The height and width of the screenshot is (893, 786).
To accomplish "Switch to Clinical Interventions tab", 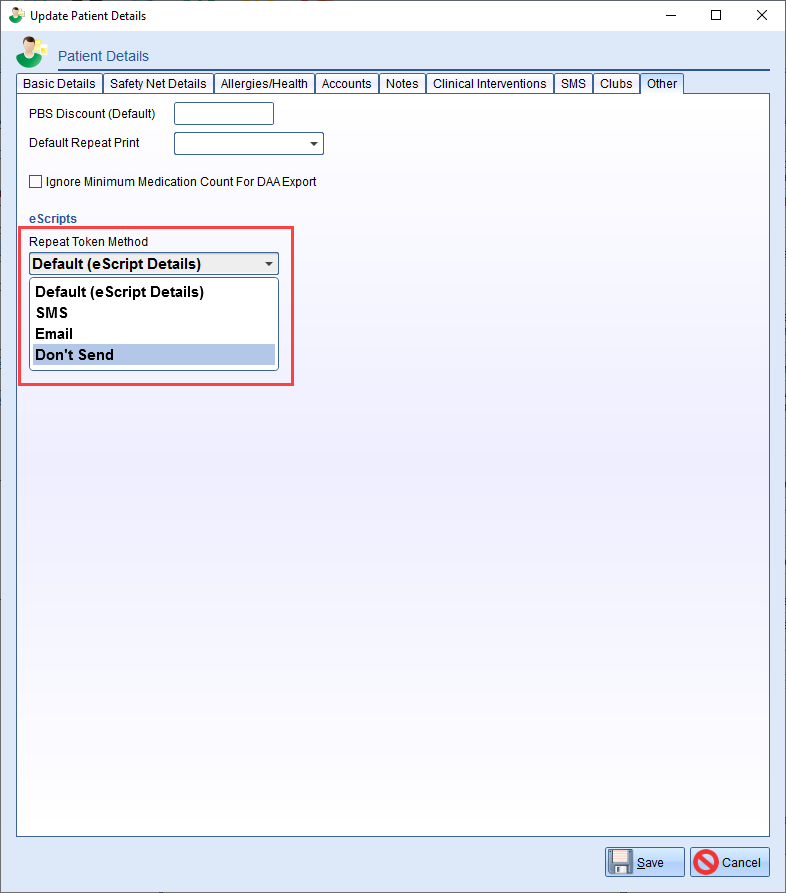I will [x=489, y=84].
